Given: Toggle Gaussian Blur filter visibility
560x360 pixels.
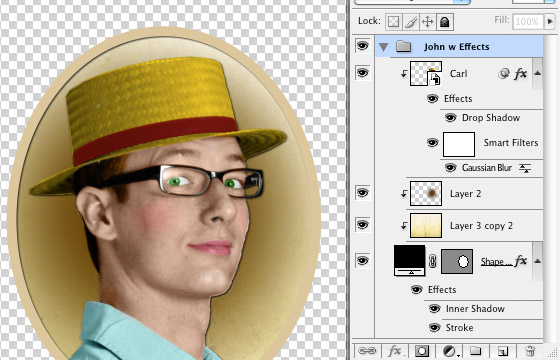Looking at the screenshot, I should [x=450, y=167].
